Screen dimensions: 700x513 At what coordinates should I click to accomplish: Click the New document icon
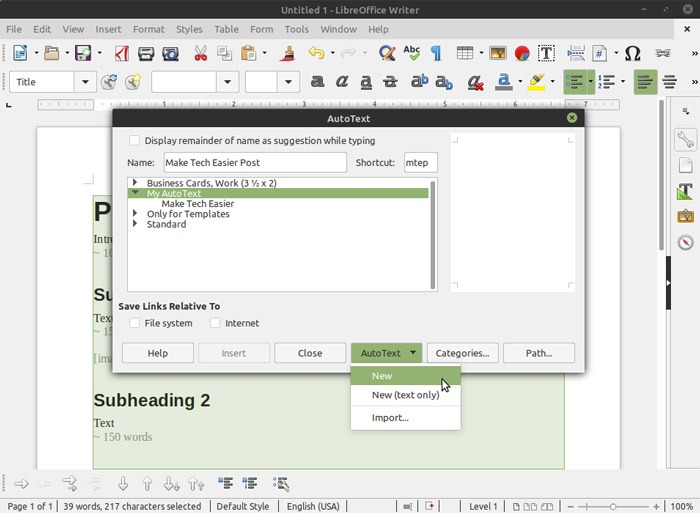click(x=20, y=53)
